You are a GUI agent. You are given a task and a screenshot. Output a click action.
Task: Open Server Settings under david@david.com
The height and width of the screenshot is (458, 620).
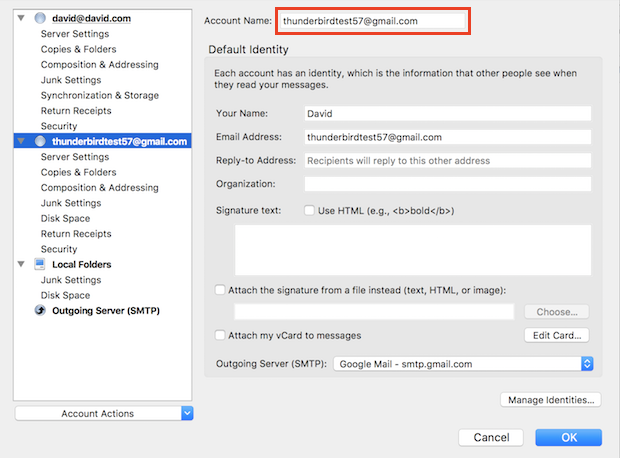click(x=75, y=34)
